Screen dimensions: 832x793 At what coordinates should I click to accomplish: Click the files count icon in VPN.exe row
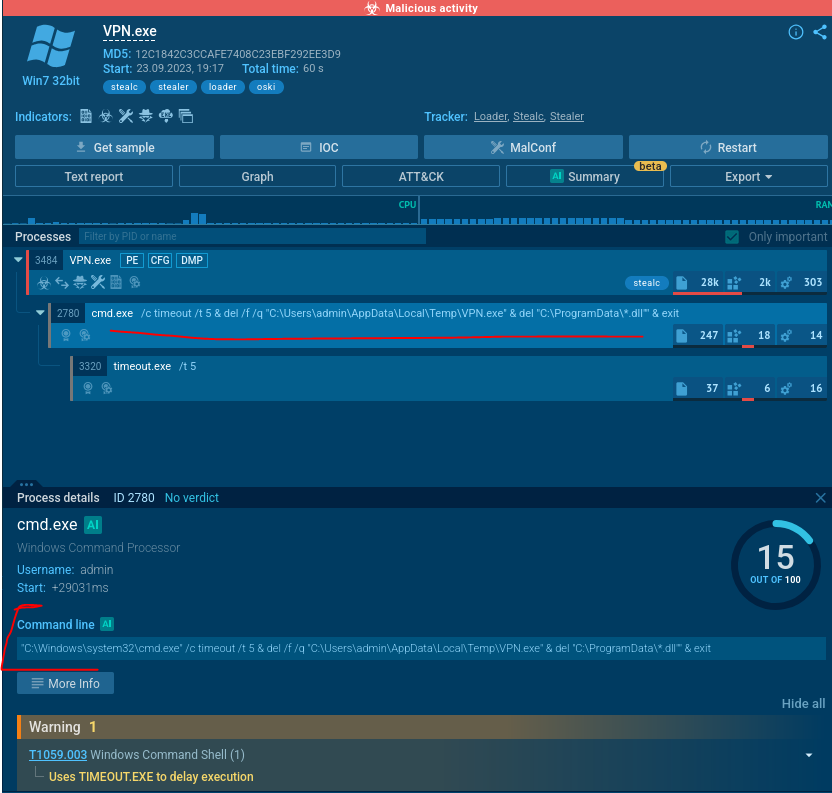point(682,283)
